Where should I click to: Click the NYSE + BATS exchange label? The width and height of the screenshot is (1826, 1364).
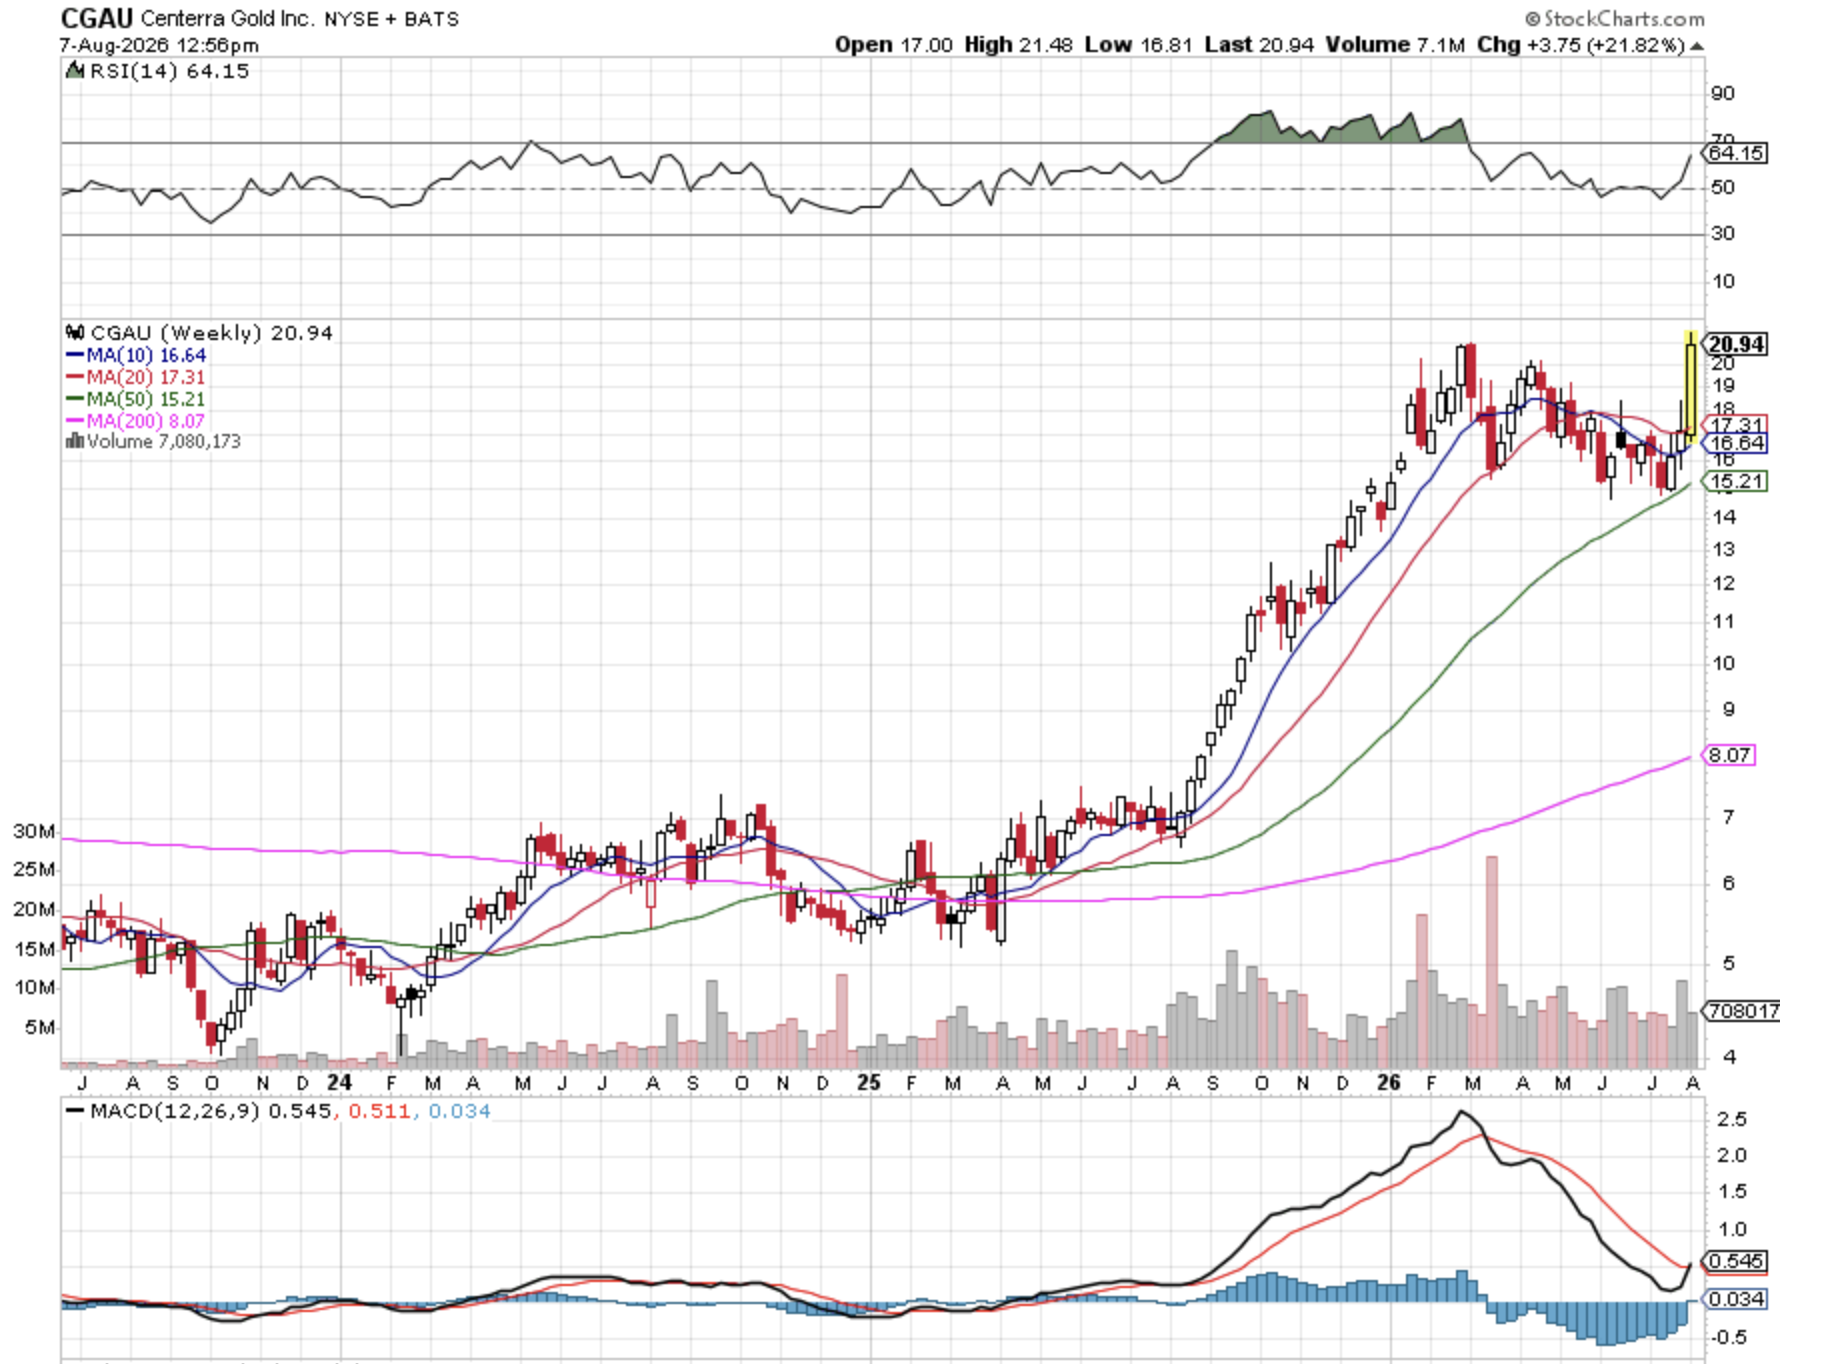click(x=391, y=19)
